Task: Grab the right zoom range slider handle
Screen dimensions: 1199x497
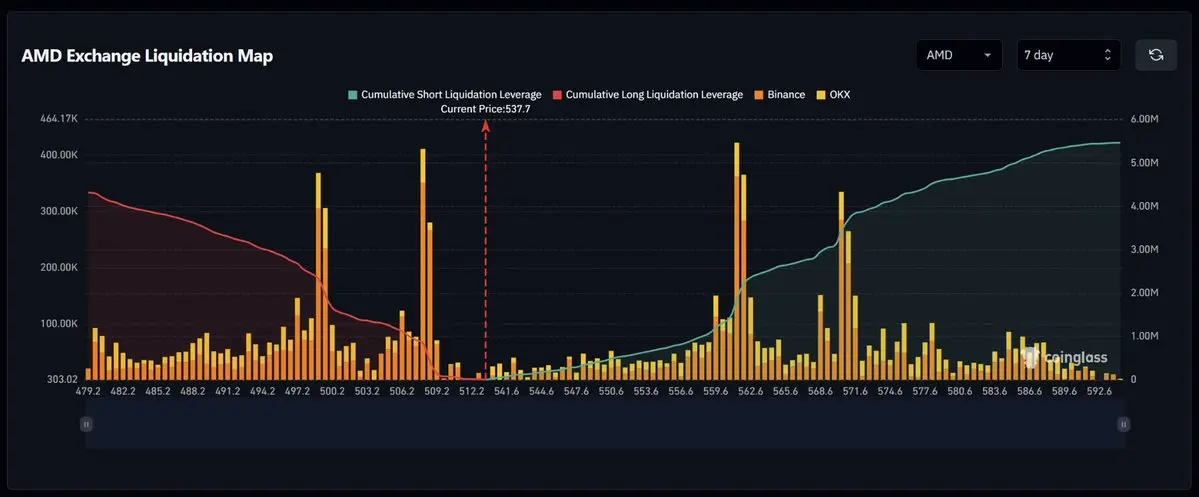Action: (x=1123, y=424)
